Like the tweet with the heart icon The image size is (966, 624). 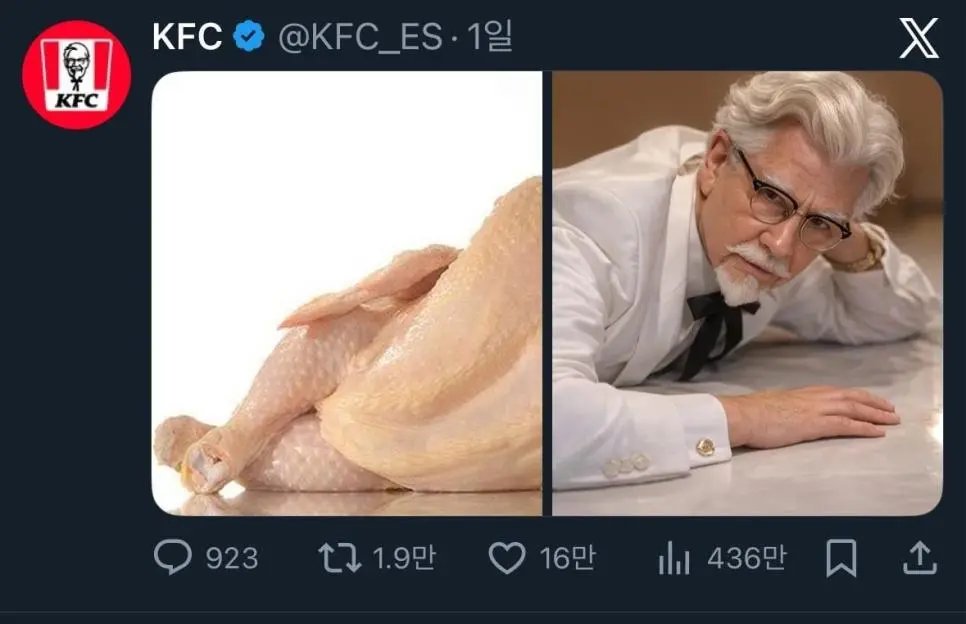coord(506,558)
